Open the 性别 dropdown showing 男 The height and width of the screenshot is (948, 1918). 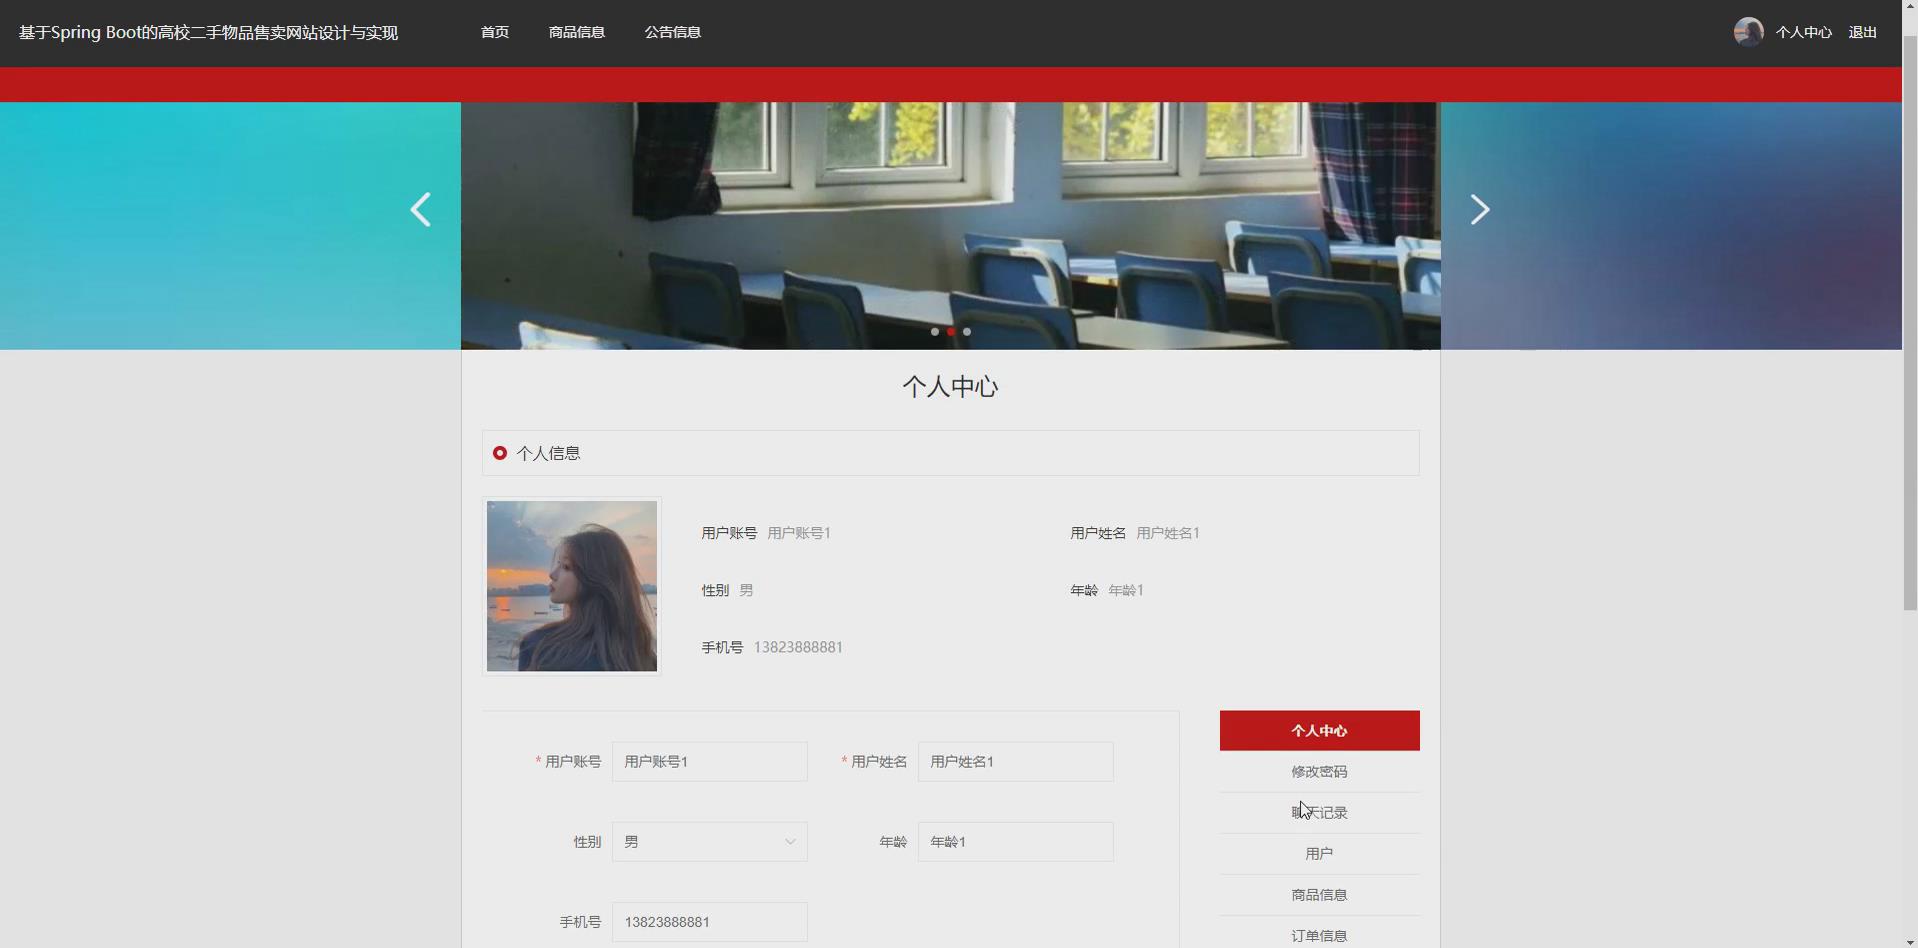[x=709, y=841]
